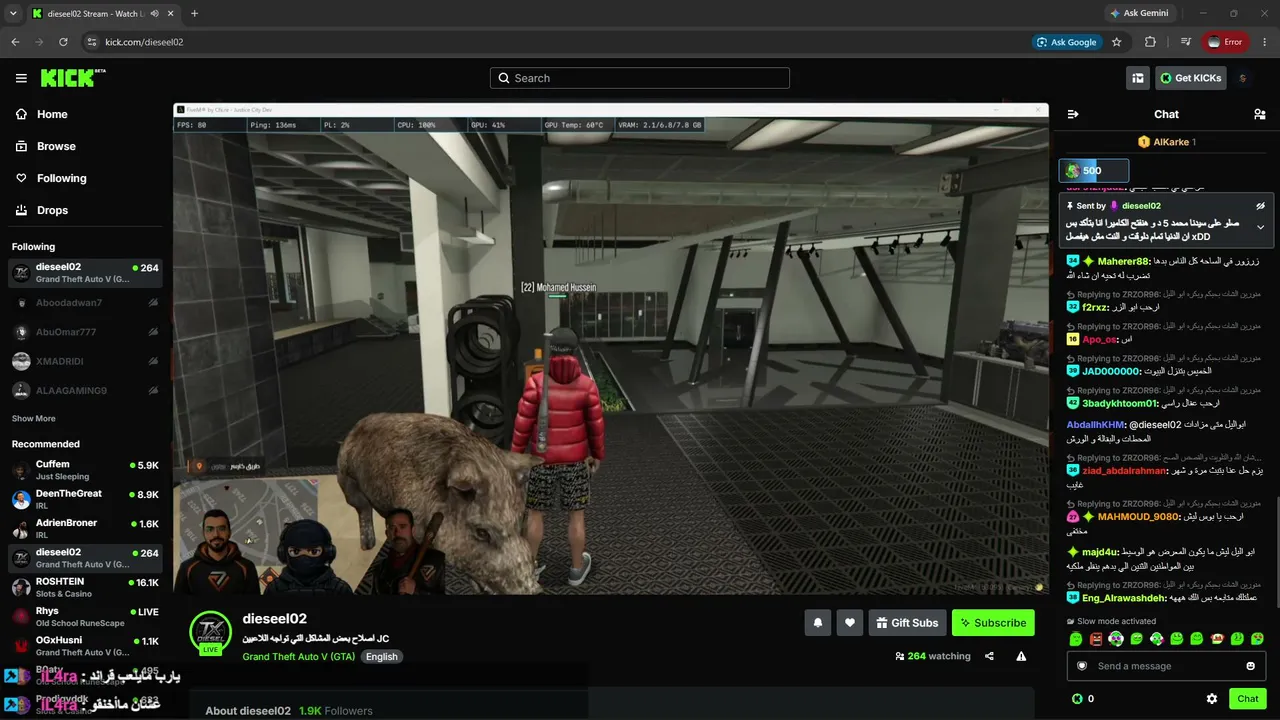The width and height of the screenshot is (1280, 720).
Task: Open the hamburger sidebar menu
Action: tap(21, 78)
